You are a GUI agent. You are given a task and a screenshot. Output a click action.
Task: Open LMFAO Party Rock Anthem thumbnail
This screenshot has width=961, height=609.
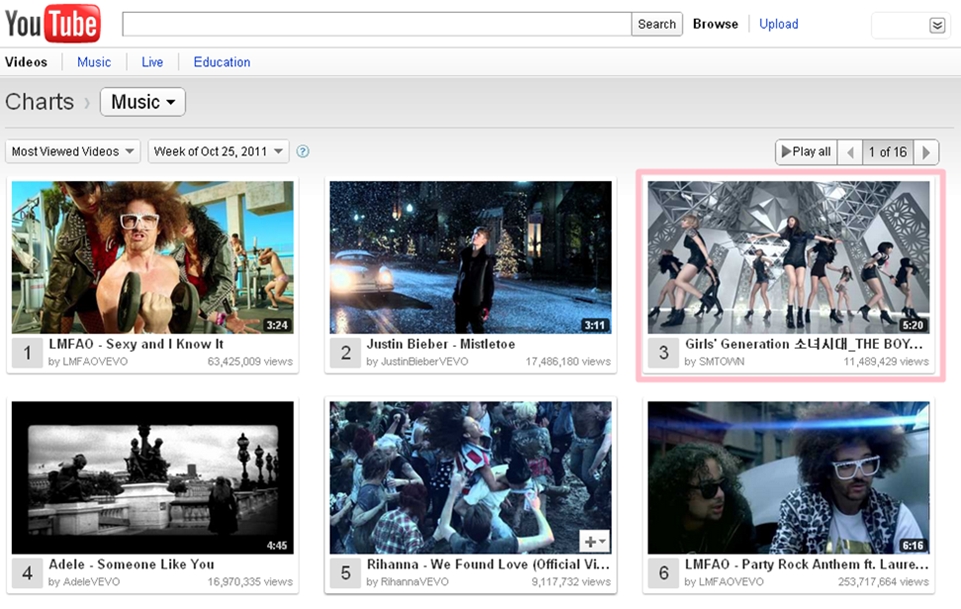click(789, 478)
